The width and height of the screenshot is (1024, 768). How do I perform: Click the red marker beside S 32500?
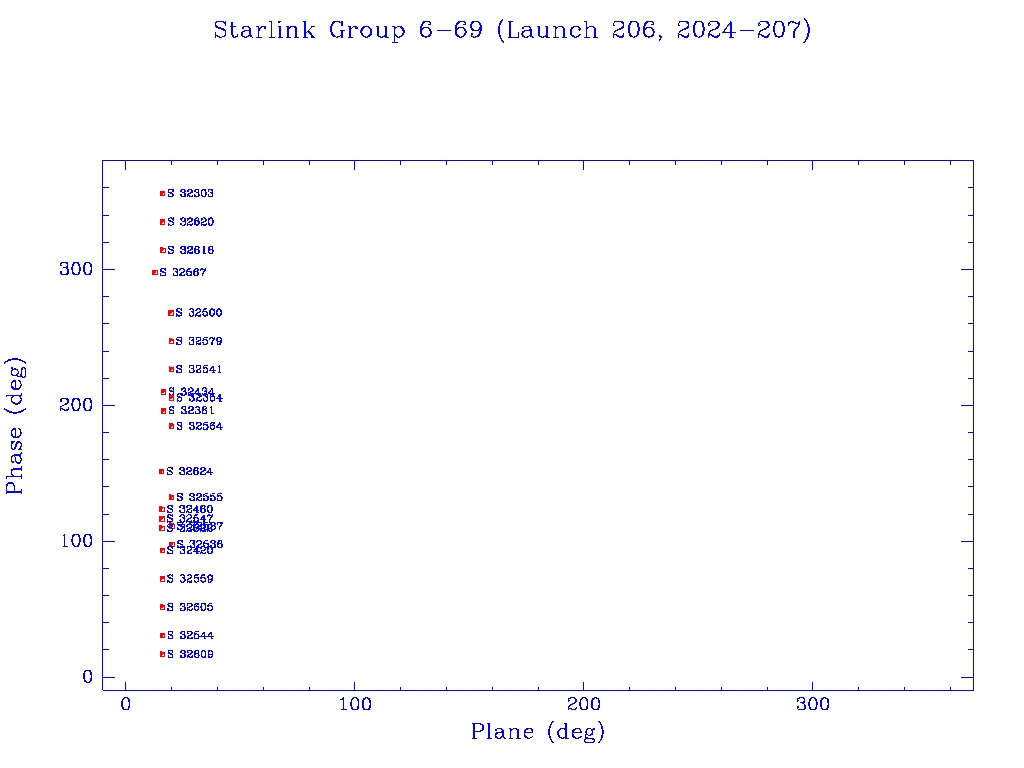[171, 313]
